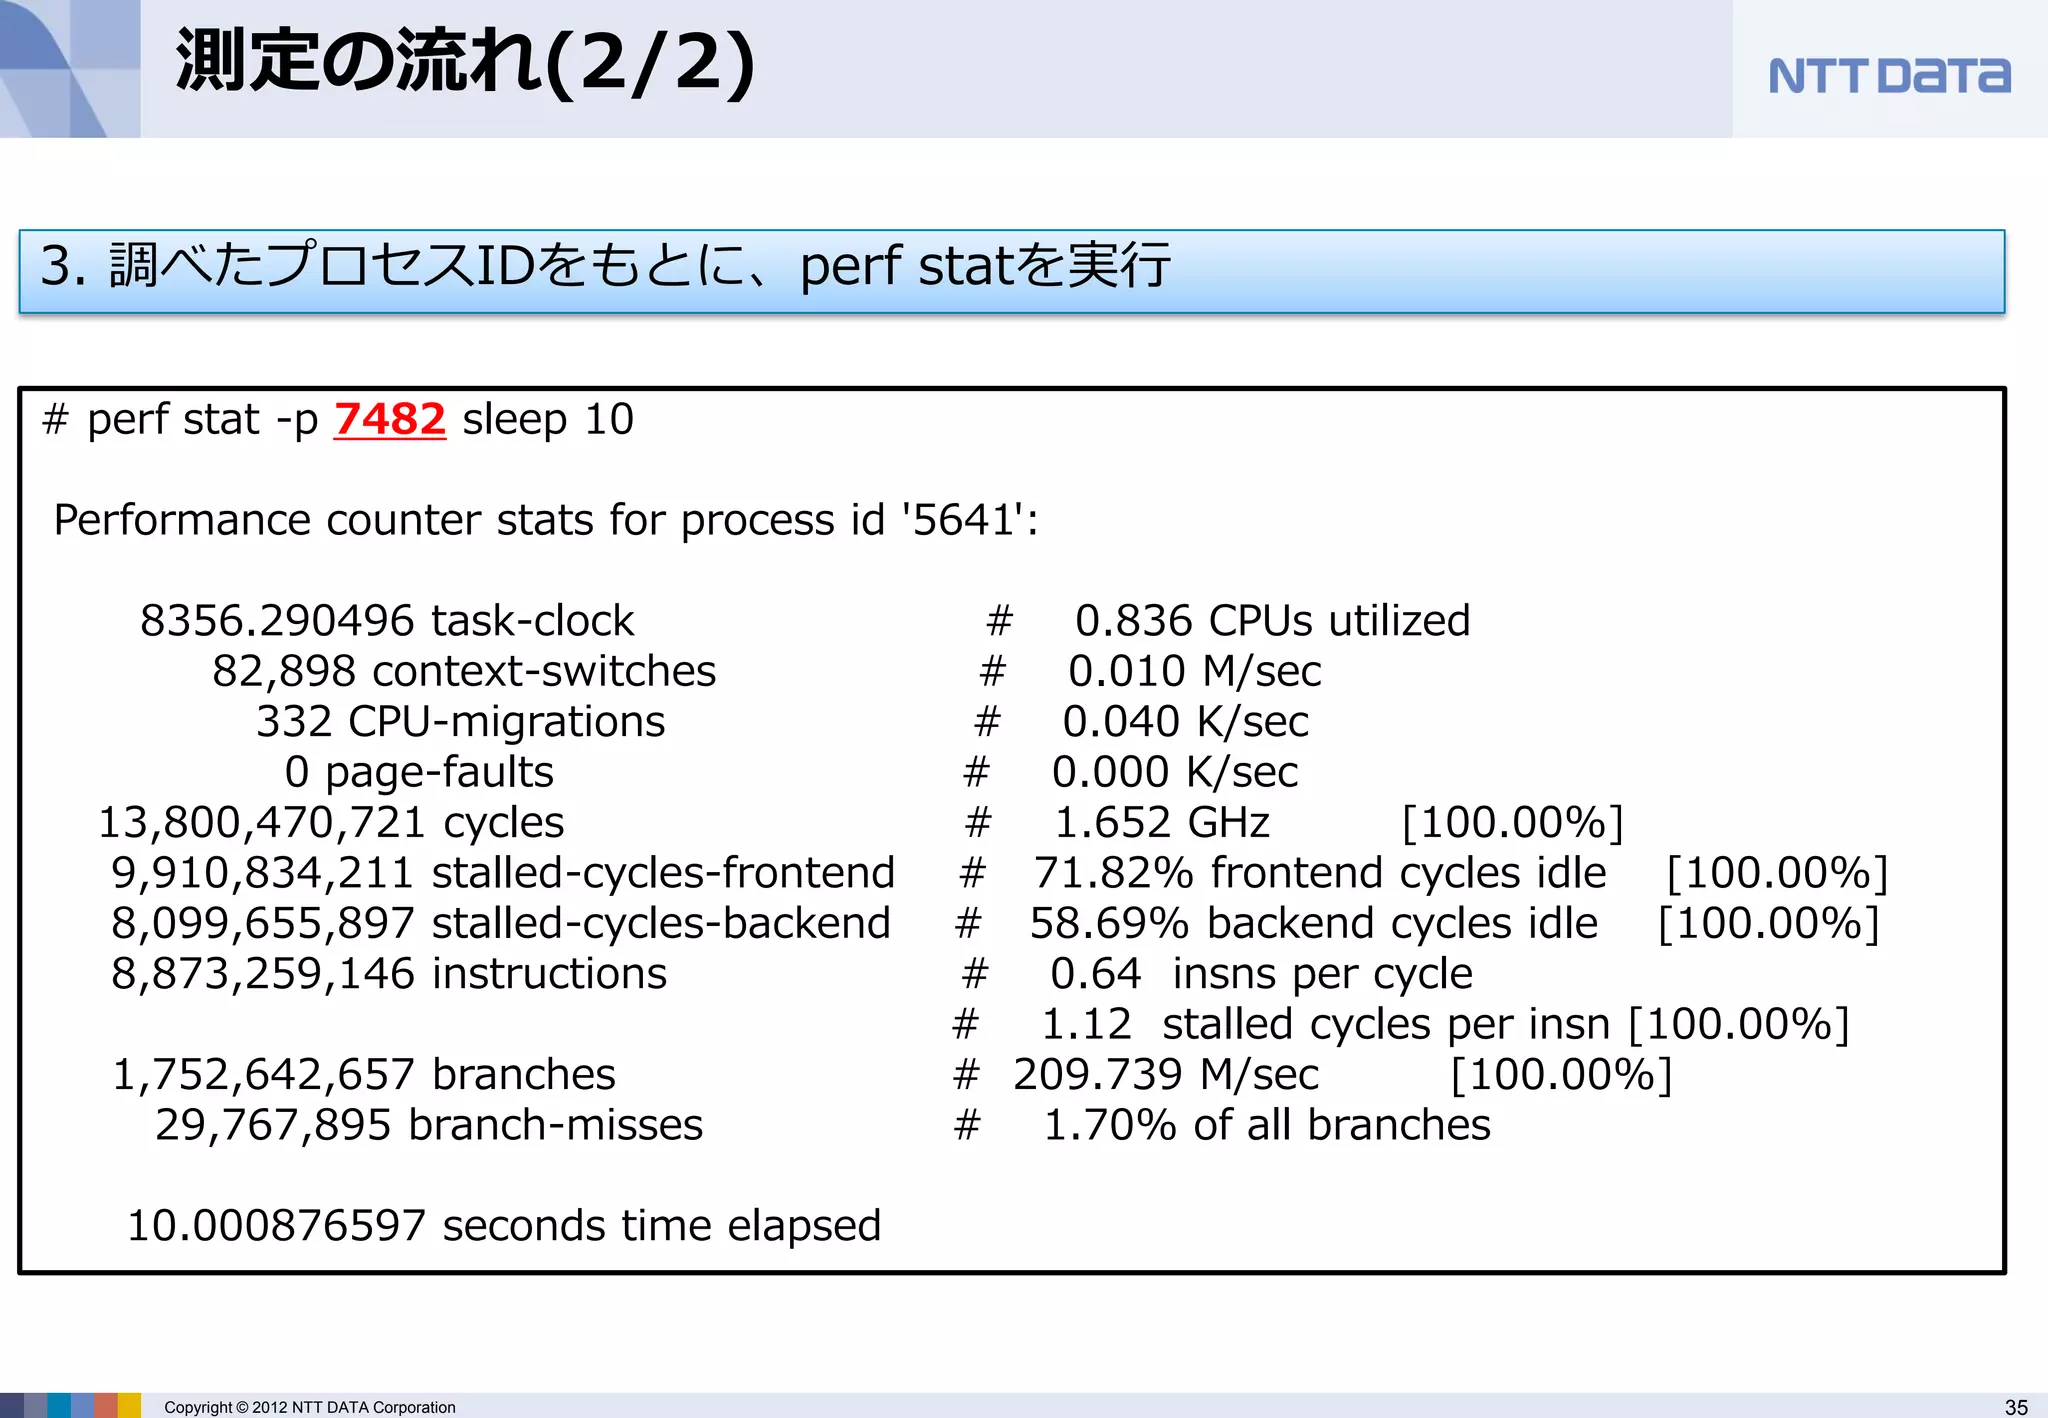
Task: Click the '8356.290496 task-clock' value
Action: click(x=387, y=621)
